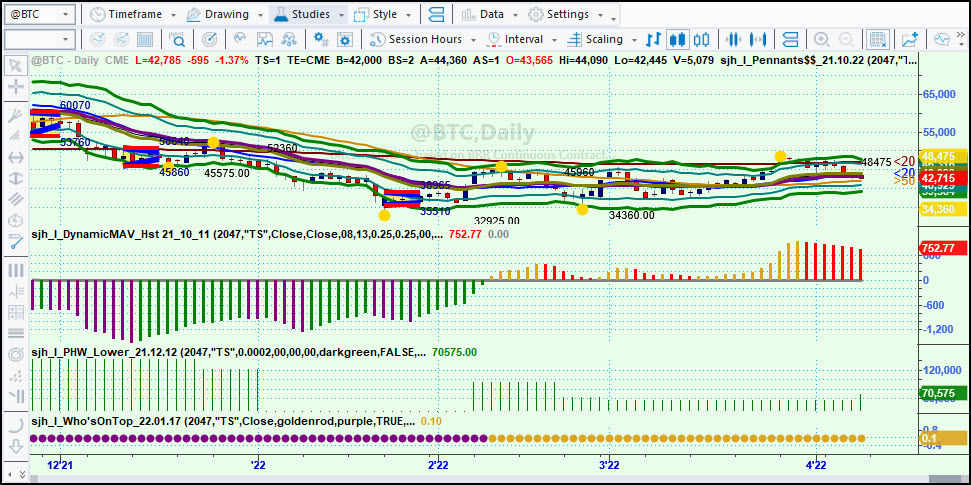Expand the Style dropdown arrow

point(408,14)
